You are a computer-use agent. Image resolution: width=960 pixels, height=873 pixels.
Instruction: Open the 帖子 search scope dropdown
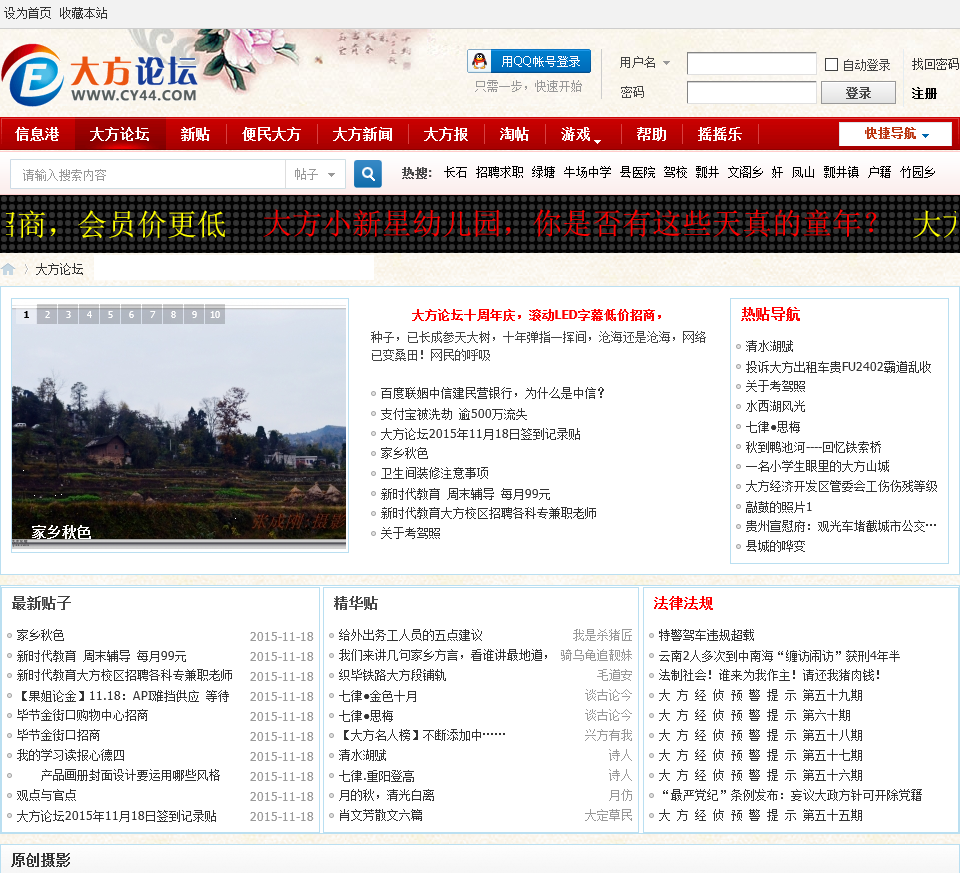coord(315,174)
